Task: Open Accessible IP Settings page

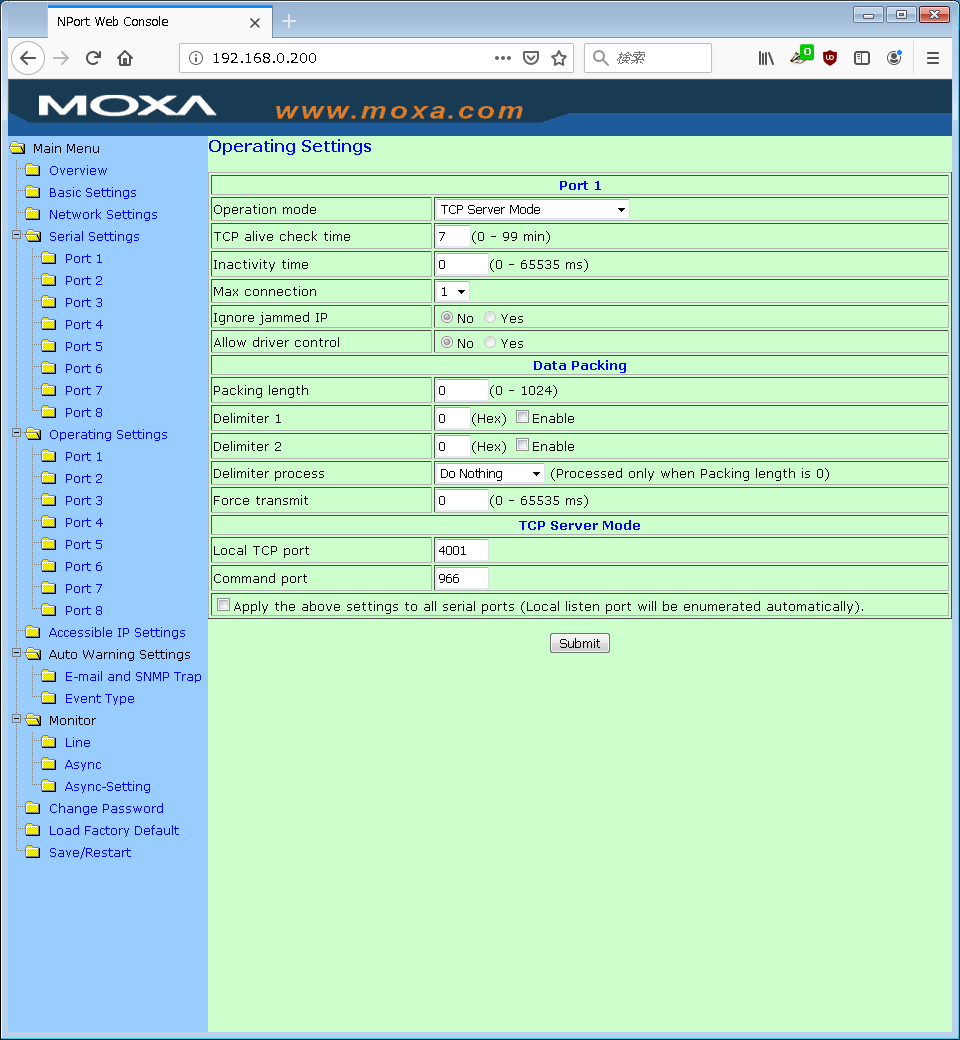Action: point(117,632)
